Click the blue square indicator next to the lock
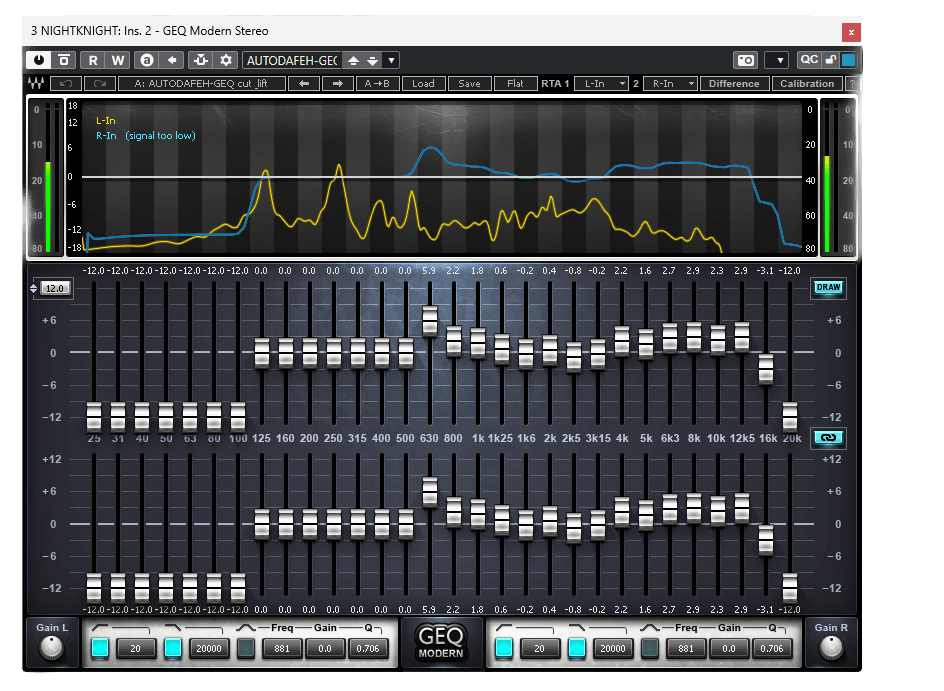This screenshot has height=691, width=944. [x=848, y=60]
